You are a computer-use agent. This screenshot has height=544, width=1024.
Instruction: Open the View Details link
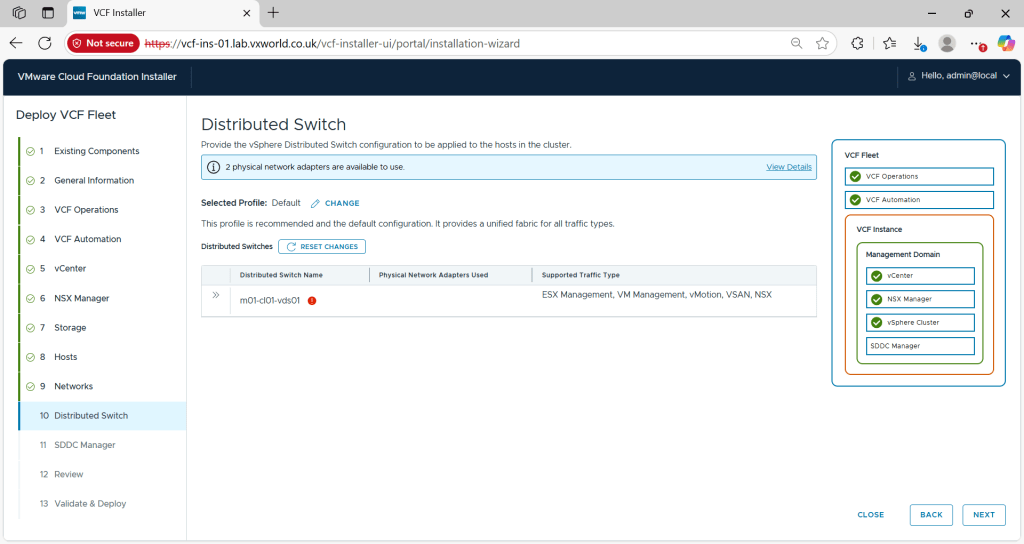tap(788, 167)
